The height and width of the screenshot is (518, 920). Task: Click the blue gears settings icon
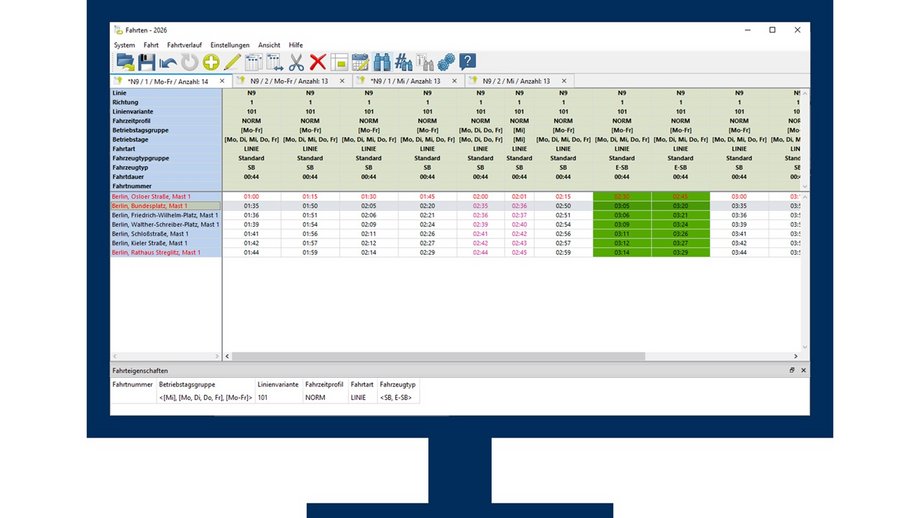coord(445,62)
